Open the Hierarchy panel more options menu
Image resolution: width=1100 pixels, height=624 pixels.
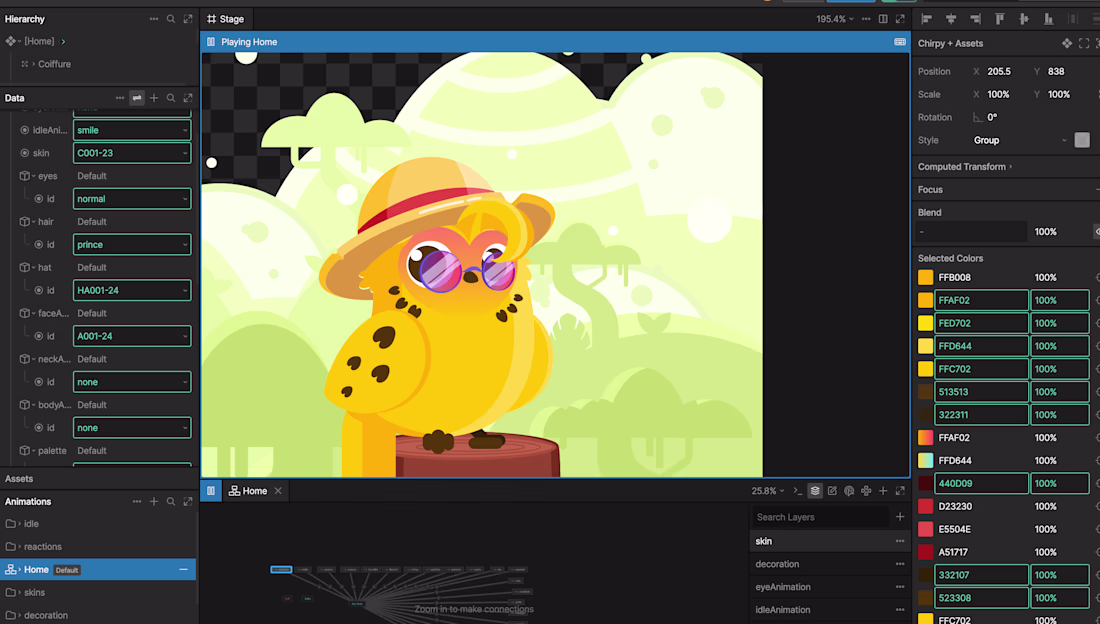(154, 19)
